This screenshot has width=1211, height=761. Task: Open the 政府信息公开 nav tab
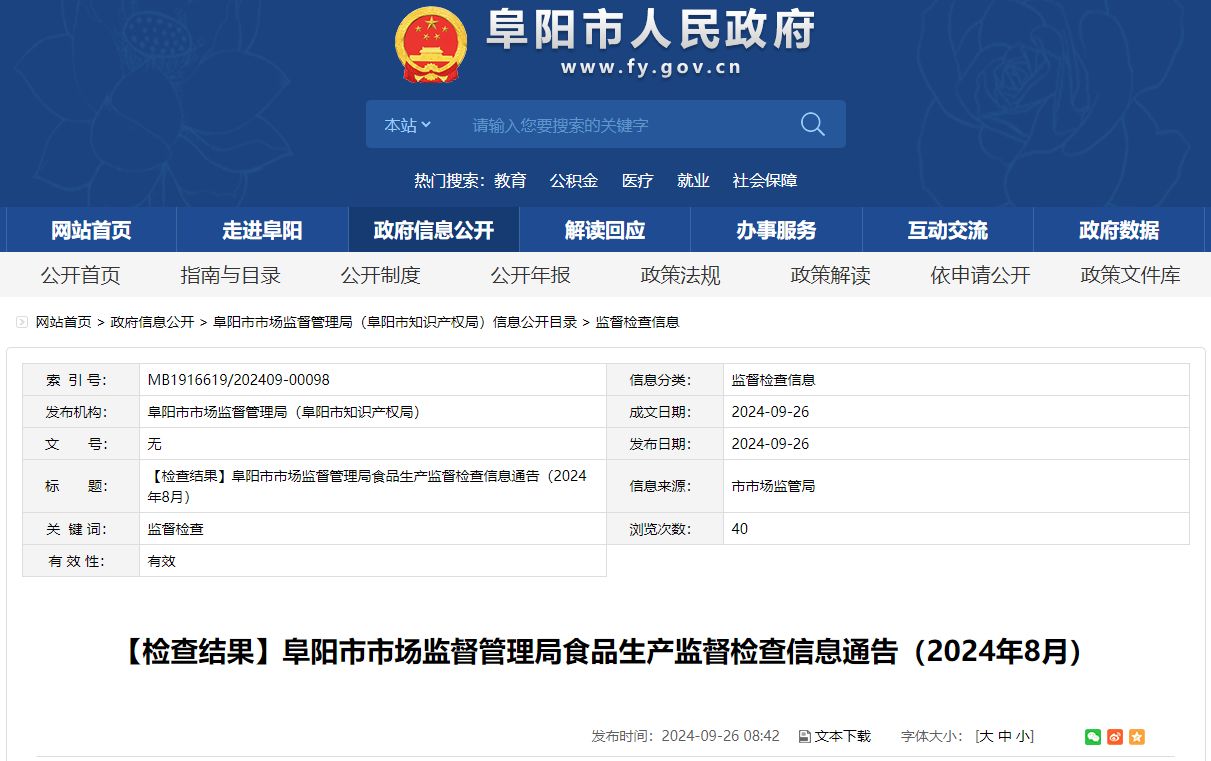(434, 230)
